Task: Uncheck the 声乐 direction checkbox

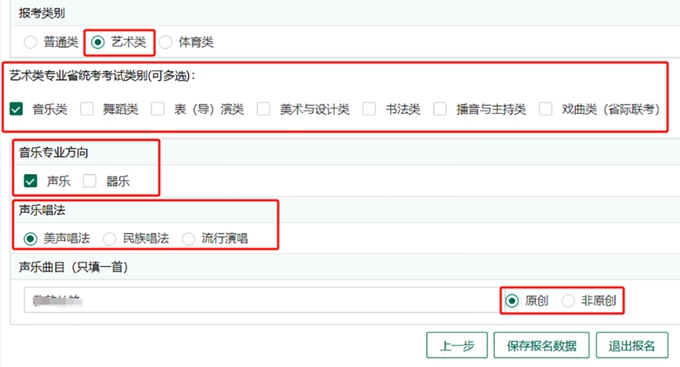Action: click(30, 181)
